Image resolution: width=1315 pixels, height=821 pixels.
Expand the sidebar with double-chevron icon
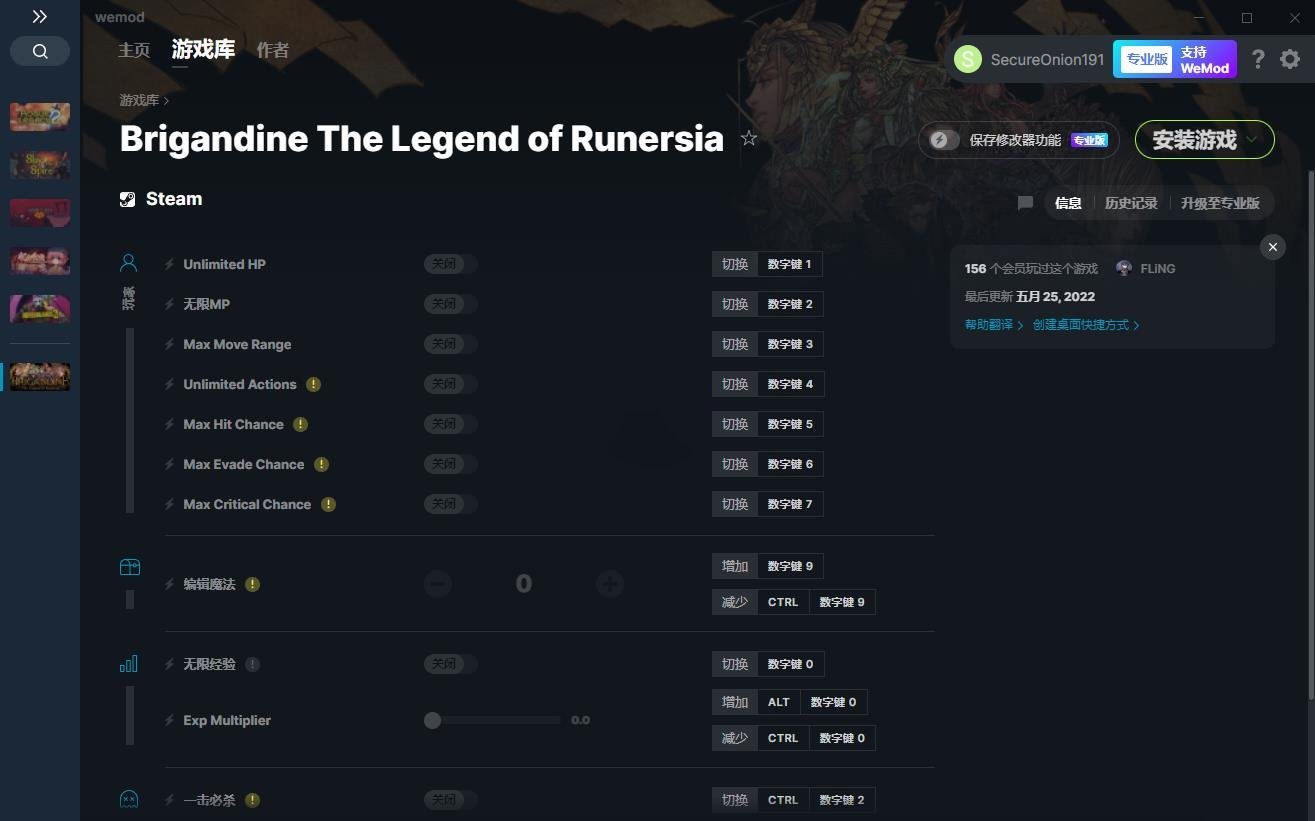coord(39,17)
